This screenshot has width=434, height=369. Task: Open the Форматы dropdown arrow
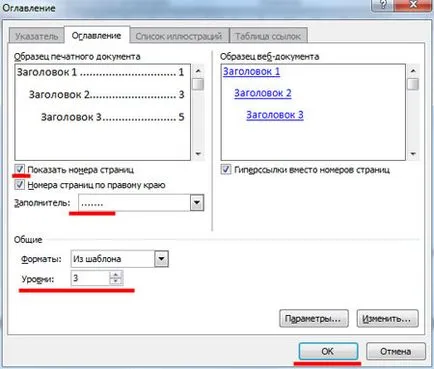161,259
